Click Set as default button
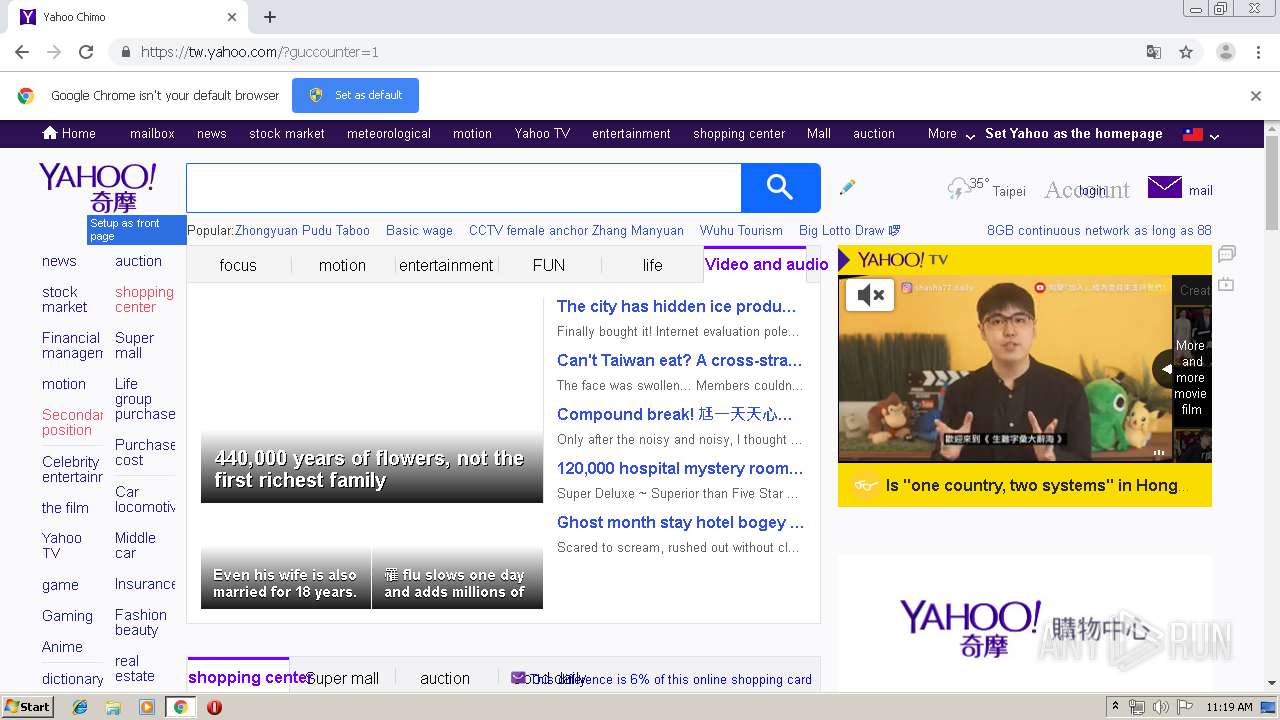 point(355,95)
